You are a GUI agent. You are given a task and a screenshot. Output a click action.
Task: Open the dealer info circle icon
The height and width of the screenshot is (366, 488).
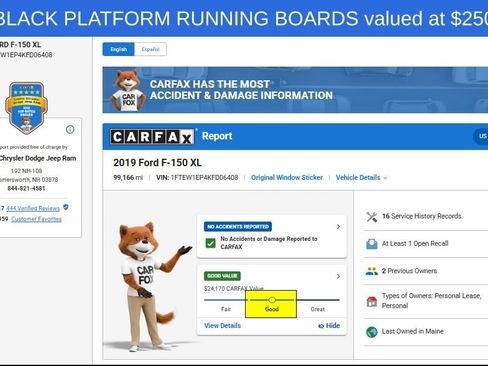[x=70, y=129]
